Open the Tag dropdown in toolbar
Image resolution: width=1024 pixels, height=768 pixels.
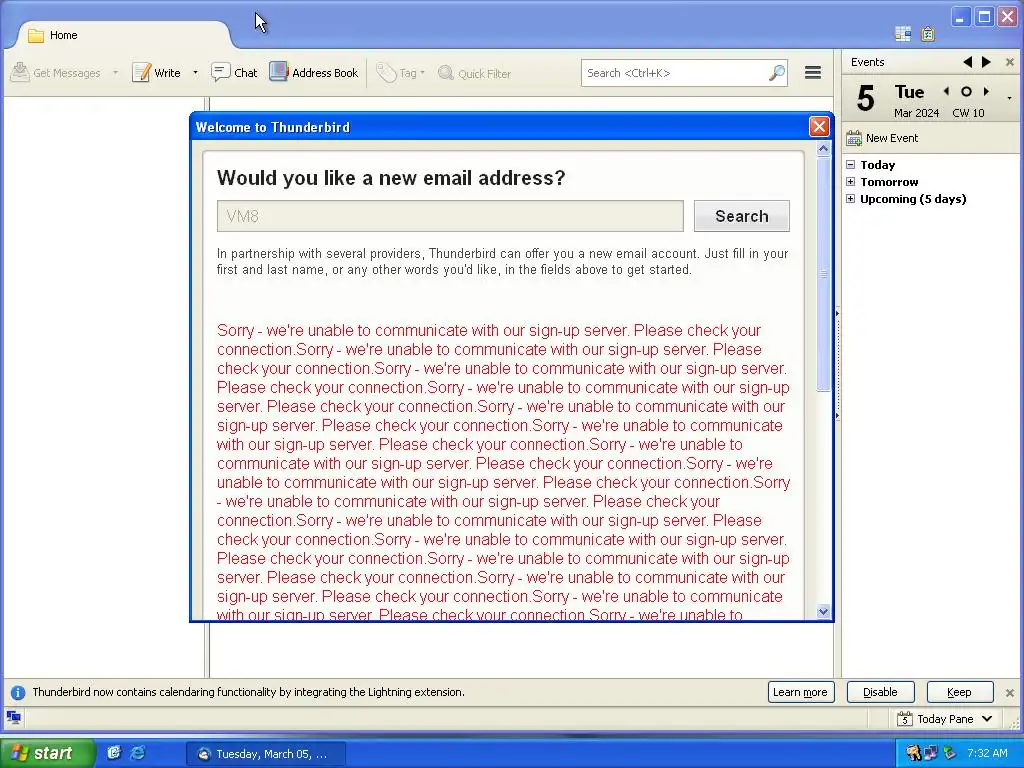pyautogui.click(x=400, y=73)
